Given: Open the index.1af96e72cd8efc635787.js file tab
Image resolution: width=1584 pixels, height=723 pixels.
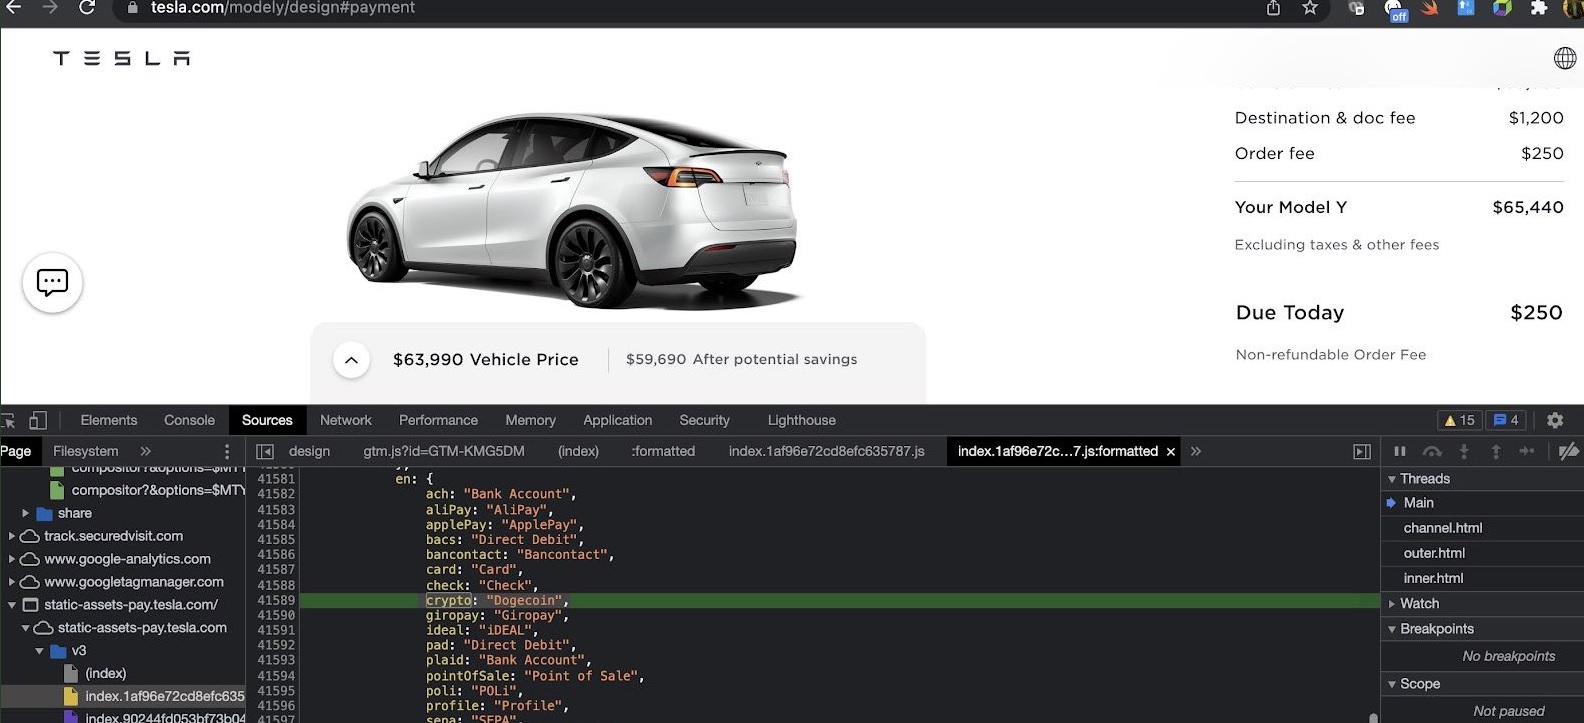Looking at the screenshot, I should pyautogui.click(x=827, y=451).
